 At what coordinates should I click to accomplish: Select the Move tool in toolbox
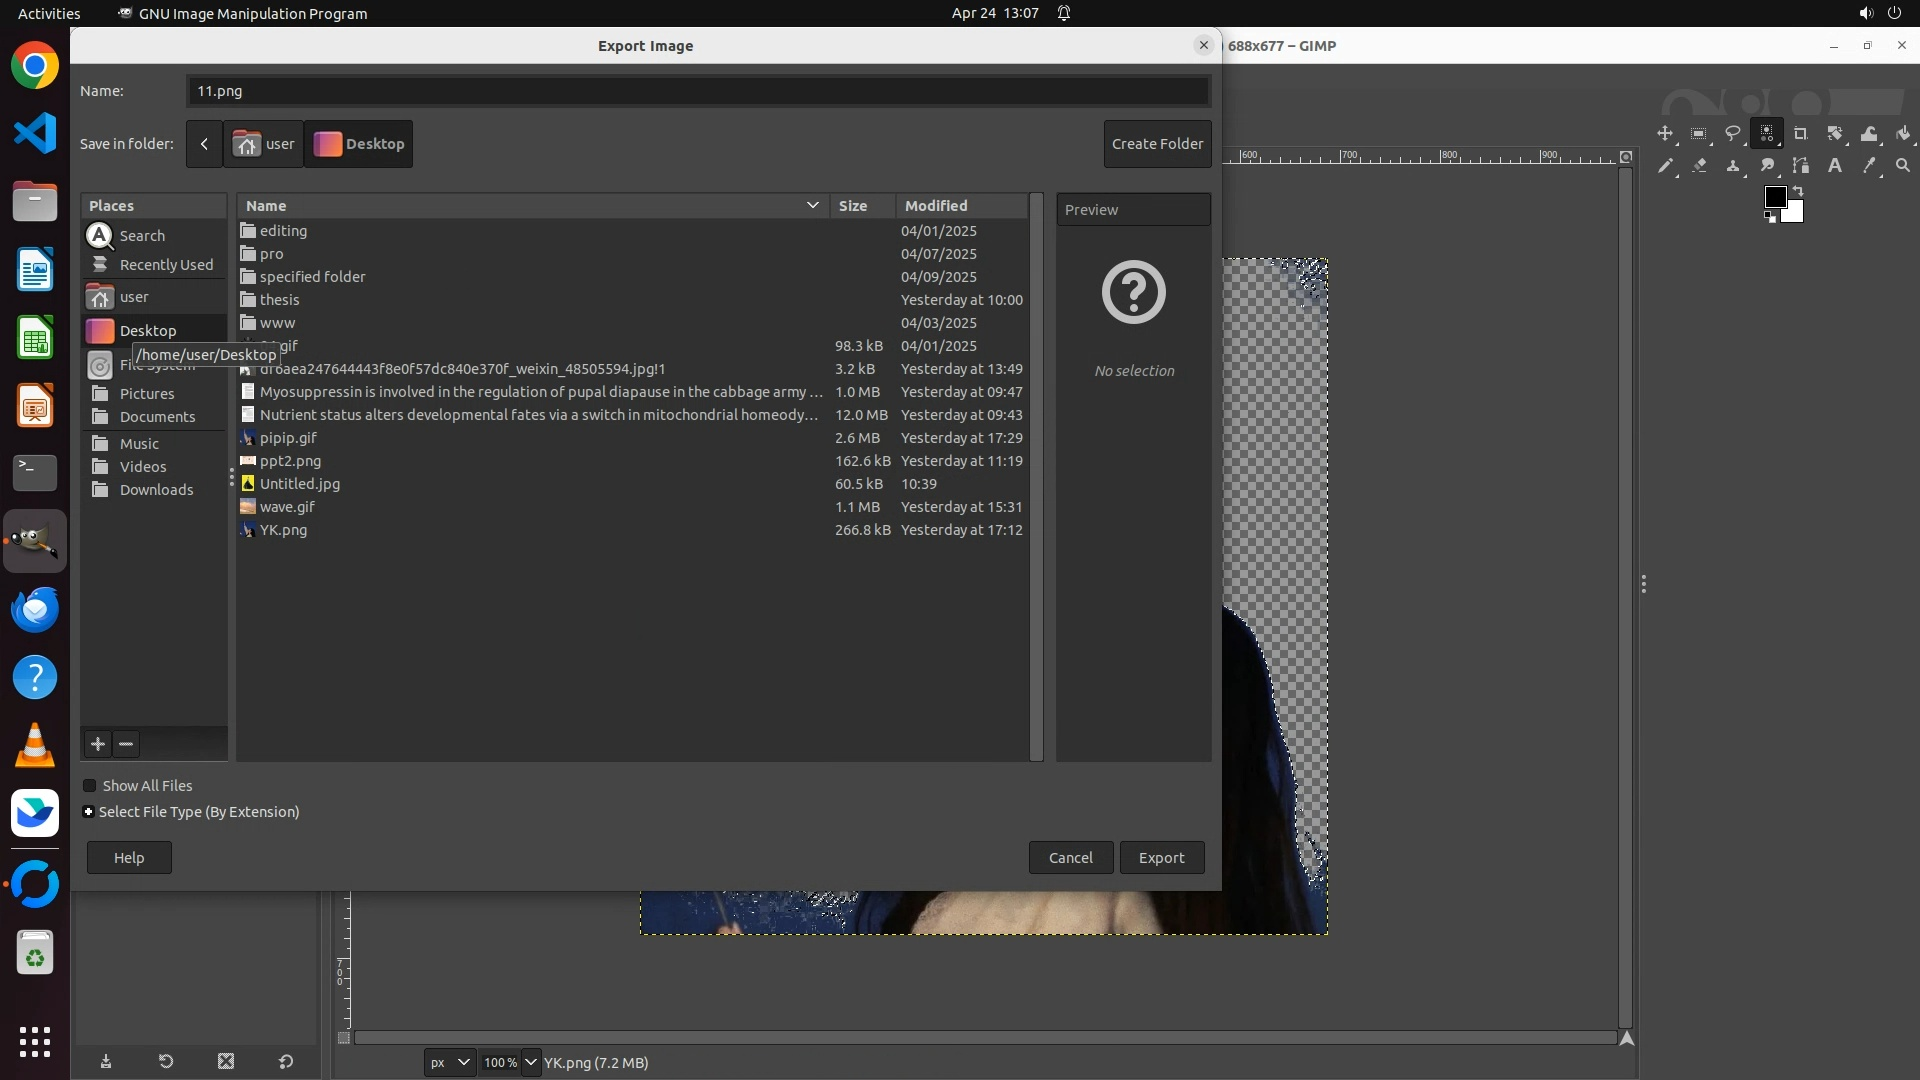tap(1665, 134)
